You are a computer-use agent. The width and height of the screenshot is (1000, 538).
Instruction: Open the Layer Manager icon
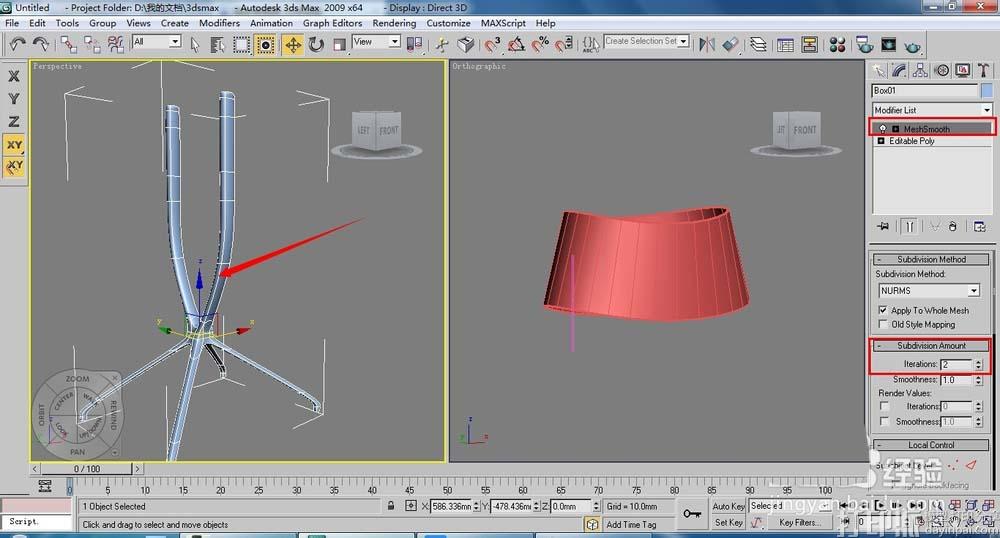pyautogui.click(x=759, y=44)
